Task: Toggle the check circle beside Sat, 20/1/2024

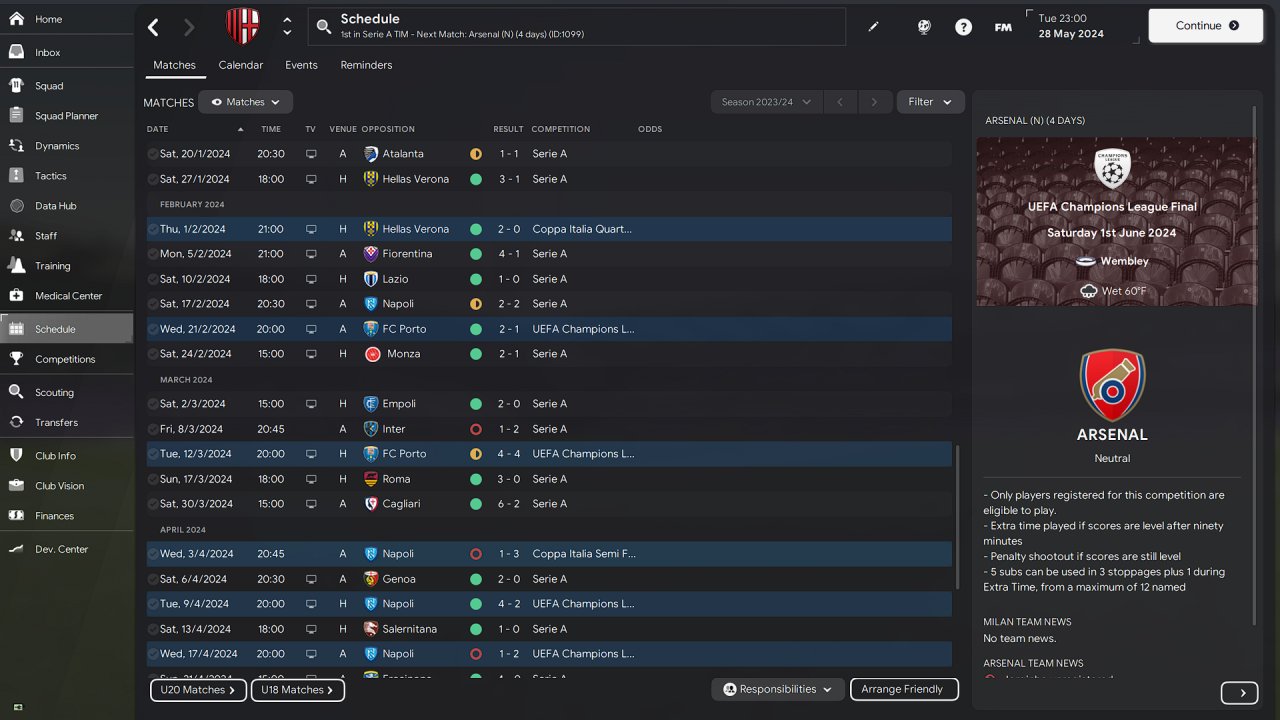Action: pos(153,154)
